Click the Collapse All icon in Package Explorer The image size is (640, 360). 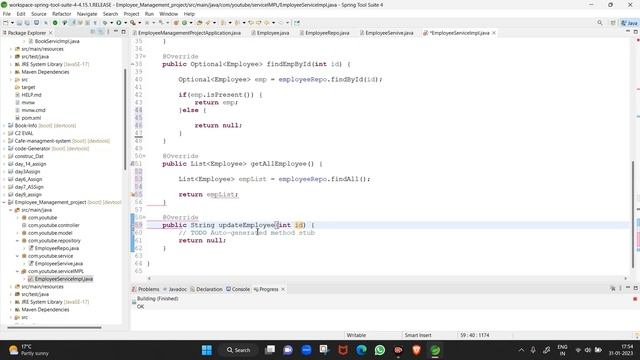pyautogui.click(x=93, y=32)
